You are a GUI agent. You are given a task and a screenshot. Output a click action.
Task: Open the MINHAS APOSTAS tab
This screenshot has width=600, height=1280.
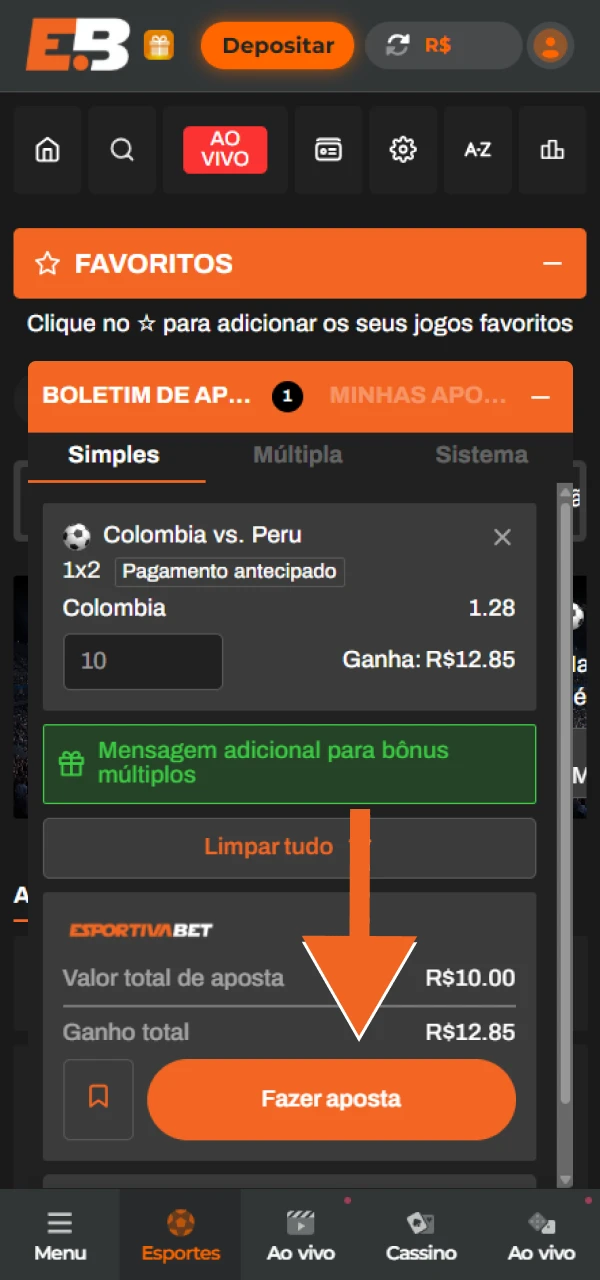pos(417,394)
